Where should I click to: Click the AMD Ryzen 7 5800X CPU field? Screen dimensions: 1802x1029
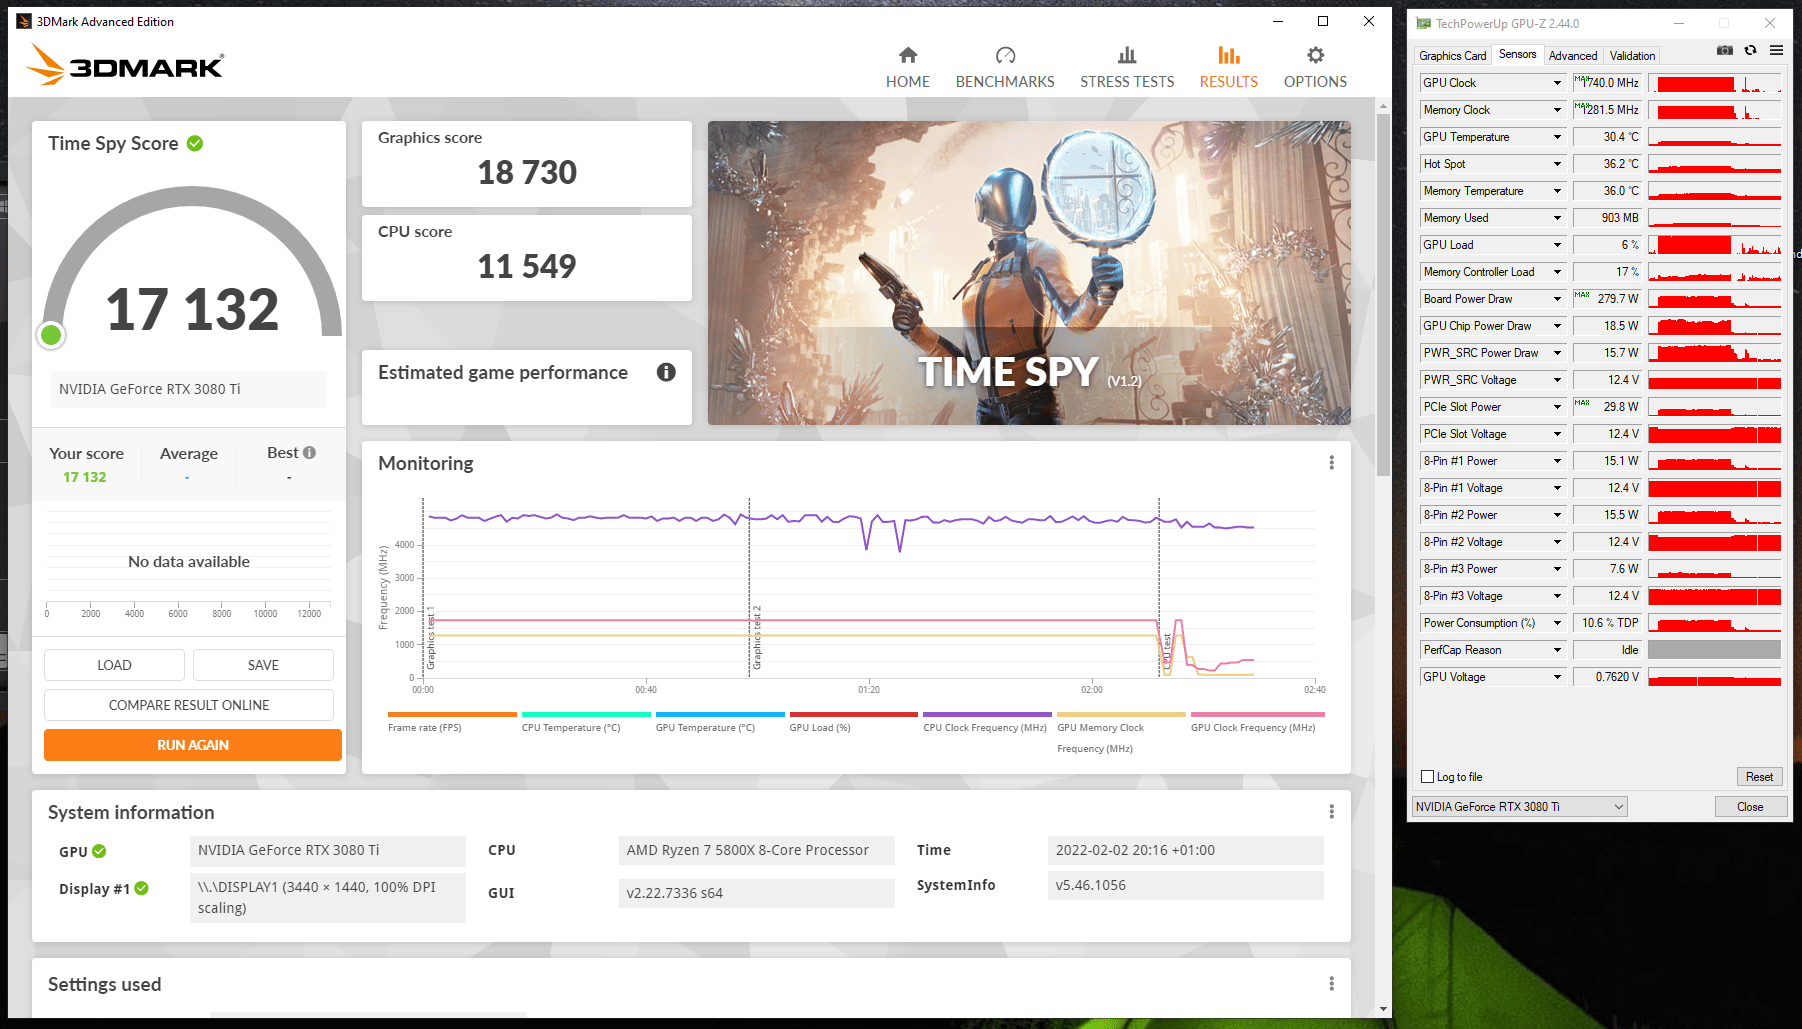[x=756, y=850]
